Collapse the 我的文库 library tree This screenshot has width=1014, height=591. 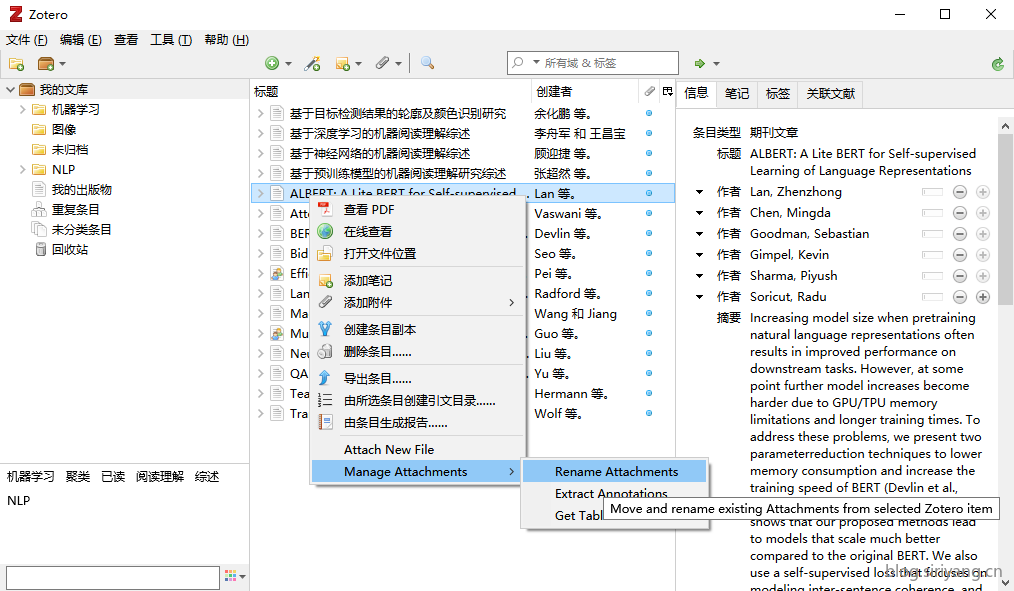(x=10, y=89)
